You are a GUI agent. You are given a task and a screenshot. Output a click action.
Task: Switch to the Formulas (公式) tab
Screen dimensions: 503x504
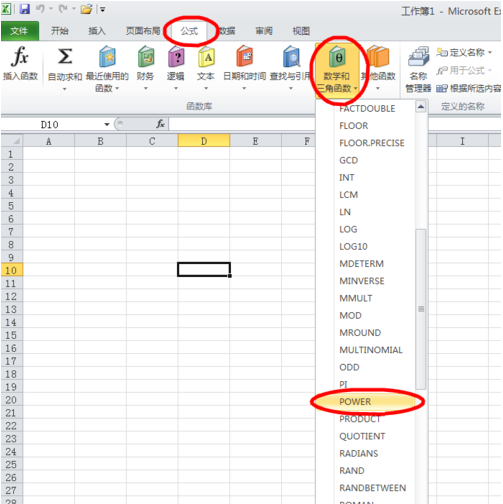(189, 31)
